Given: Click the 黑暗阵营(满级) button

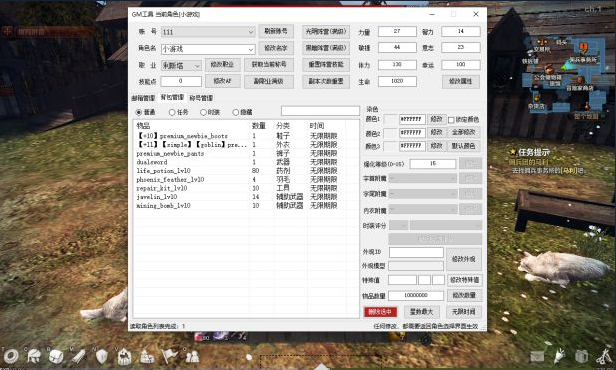Looking at the screenshot, I should tap(326, 48).
